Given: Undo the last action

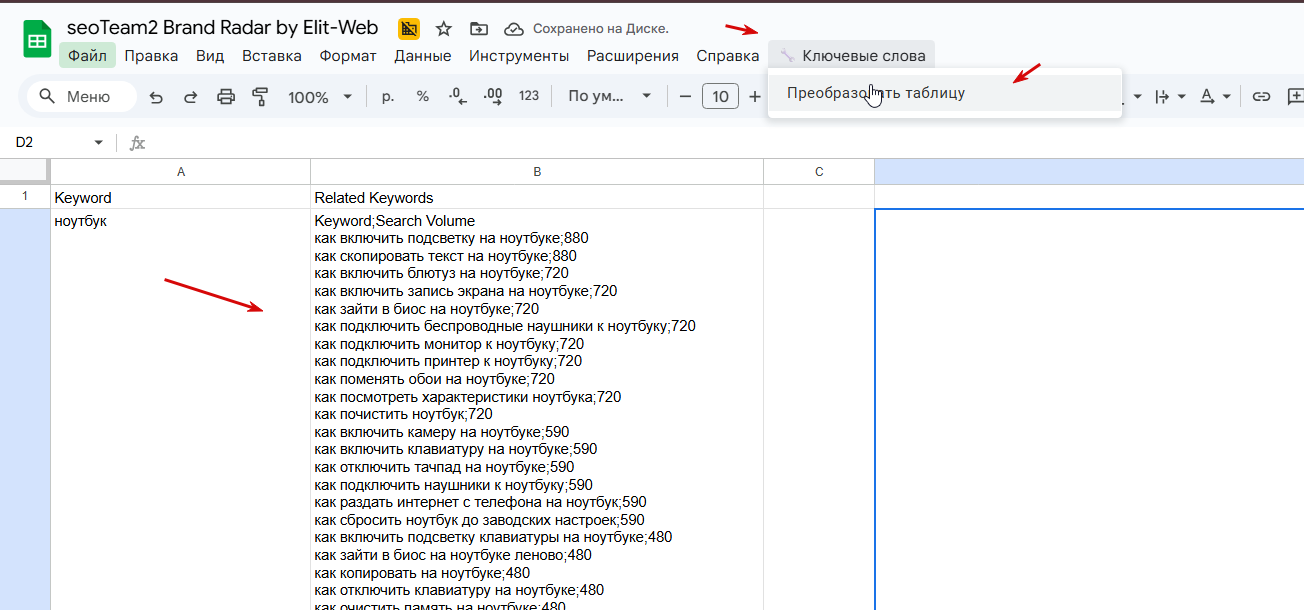Looking at the screenshot, I should click(156, 97).
